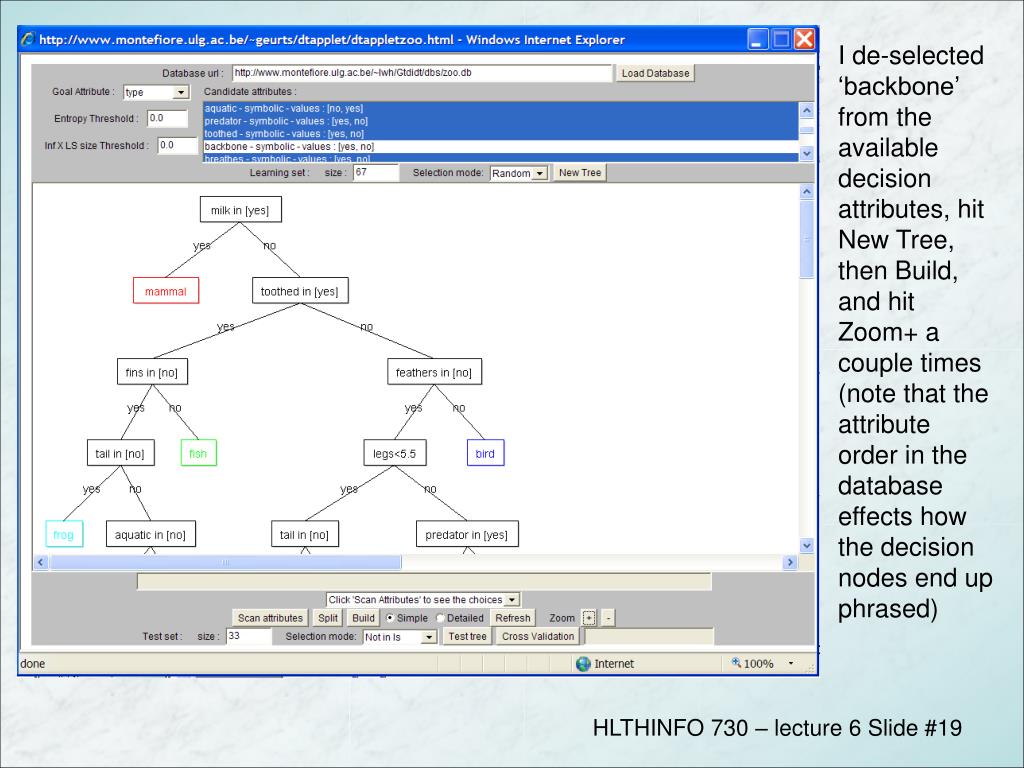The height and width of the screenshot is (768, 1024).
Task: Click the Database url input field
Action: 423,73
